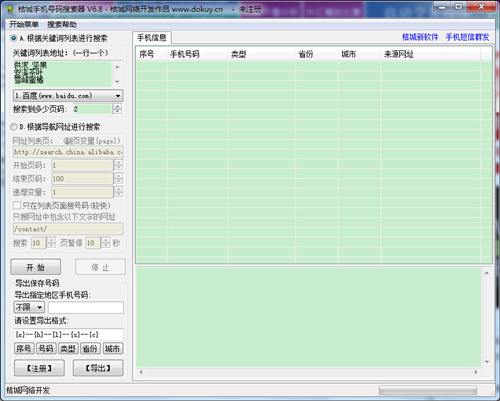
Task: Insert 类型 into export format
Action: (x=68, y=349)
